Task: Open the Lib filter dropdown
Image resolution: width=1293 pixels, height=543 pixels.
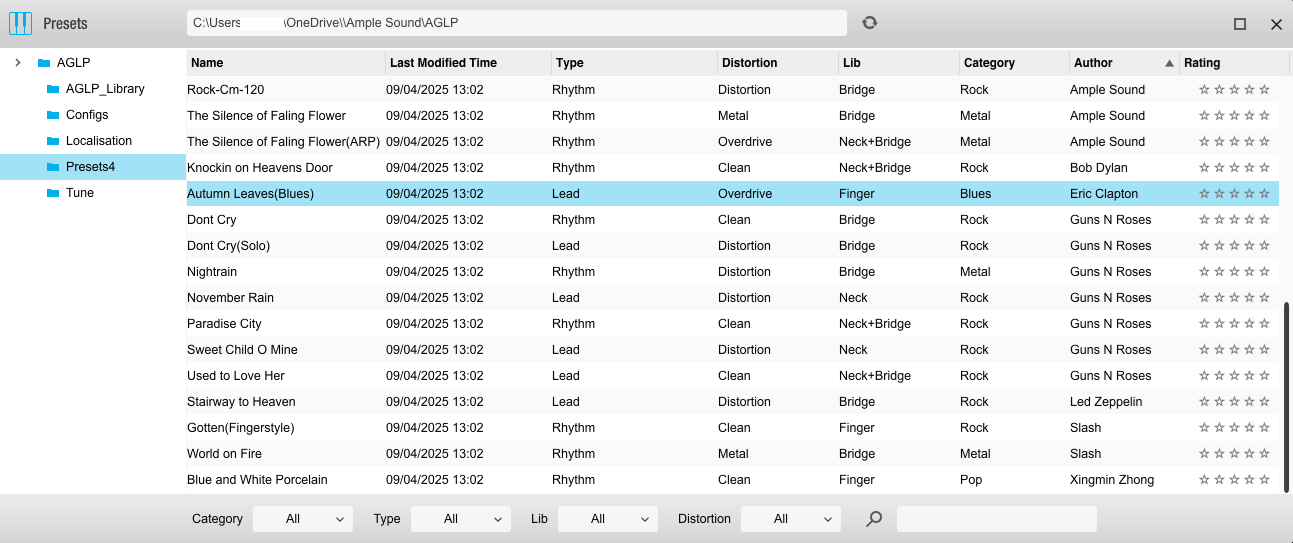Action: pos(607,519)
